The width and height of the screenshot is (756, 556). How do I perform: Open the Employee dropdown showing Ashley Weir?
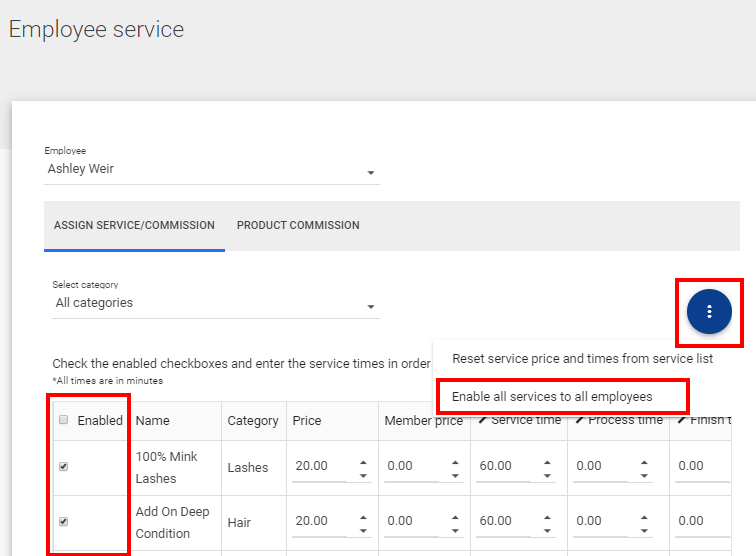click(x=211, y=170)
